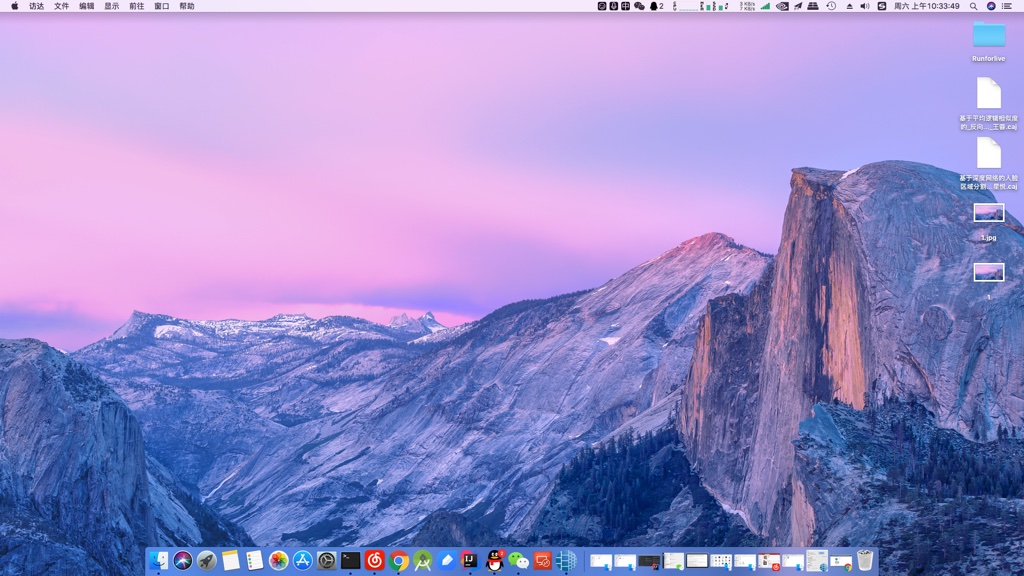Screen dimensions: 1024x576
Task: Open the Photos app in Dock
Action: [279, 560]
